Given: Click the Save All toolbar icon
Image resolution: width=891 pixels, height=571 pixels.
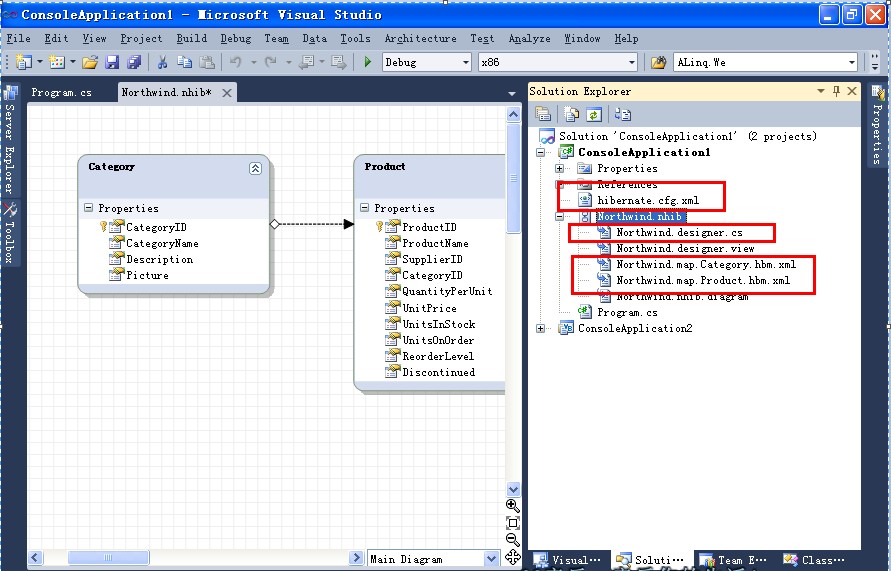Looking at the screenshot, I should 134,62.
